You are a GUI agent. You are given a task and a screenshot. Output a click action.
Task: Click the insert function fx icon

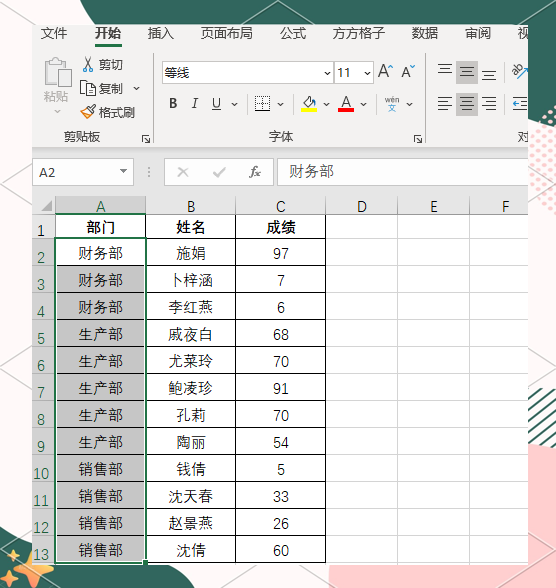255,172
